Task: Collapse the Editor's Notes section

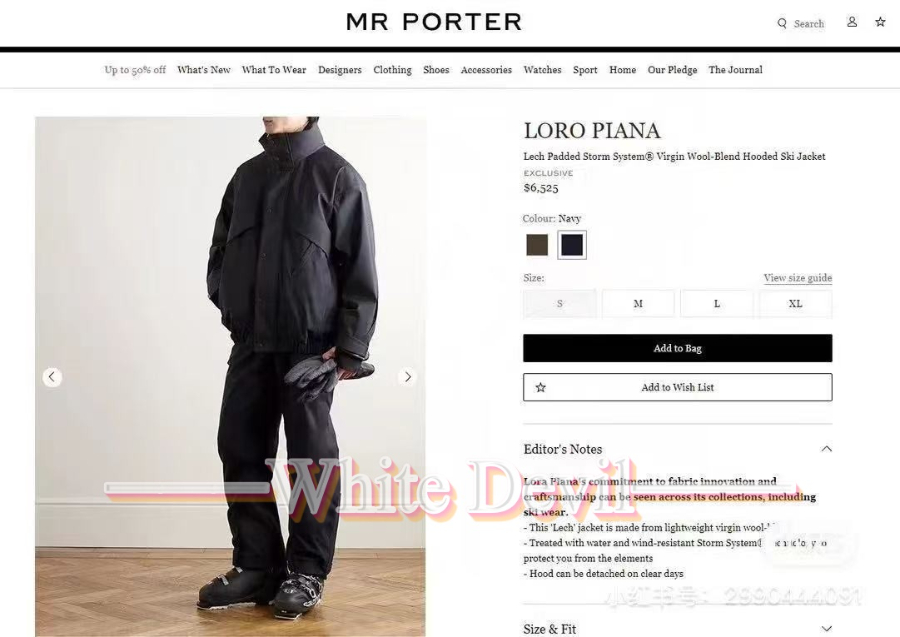Action: (x=826, y=449)
